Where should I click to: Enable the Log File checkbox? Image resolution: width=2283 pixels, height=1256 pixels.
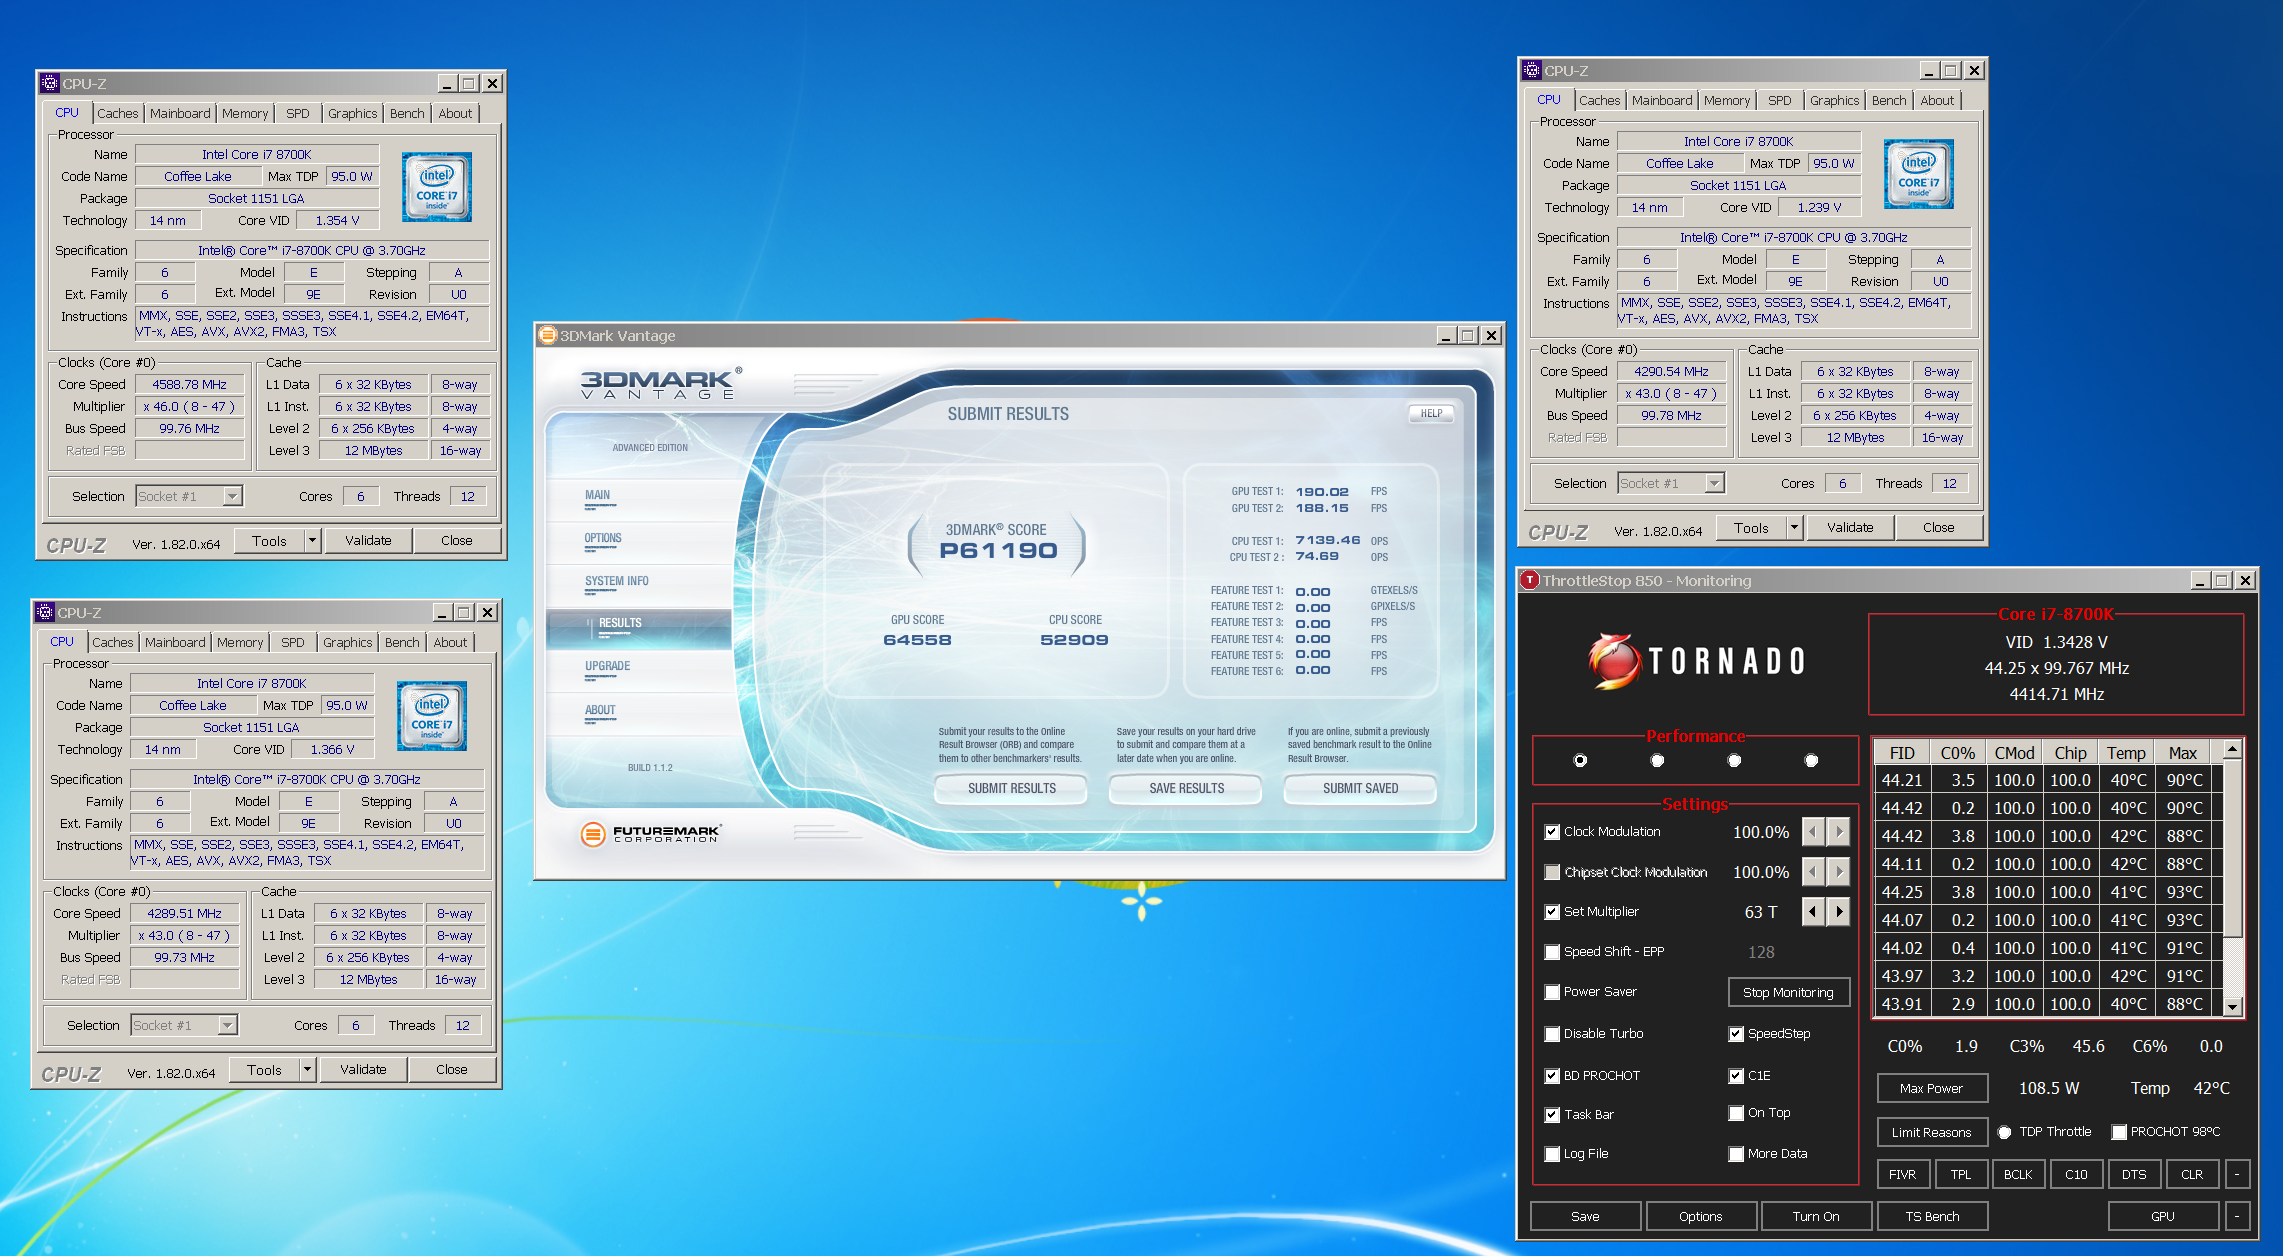pyautogui.click(x=1552, y=1154)
